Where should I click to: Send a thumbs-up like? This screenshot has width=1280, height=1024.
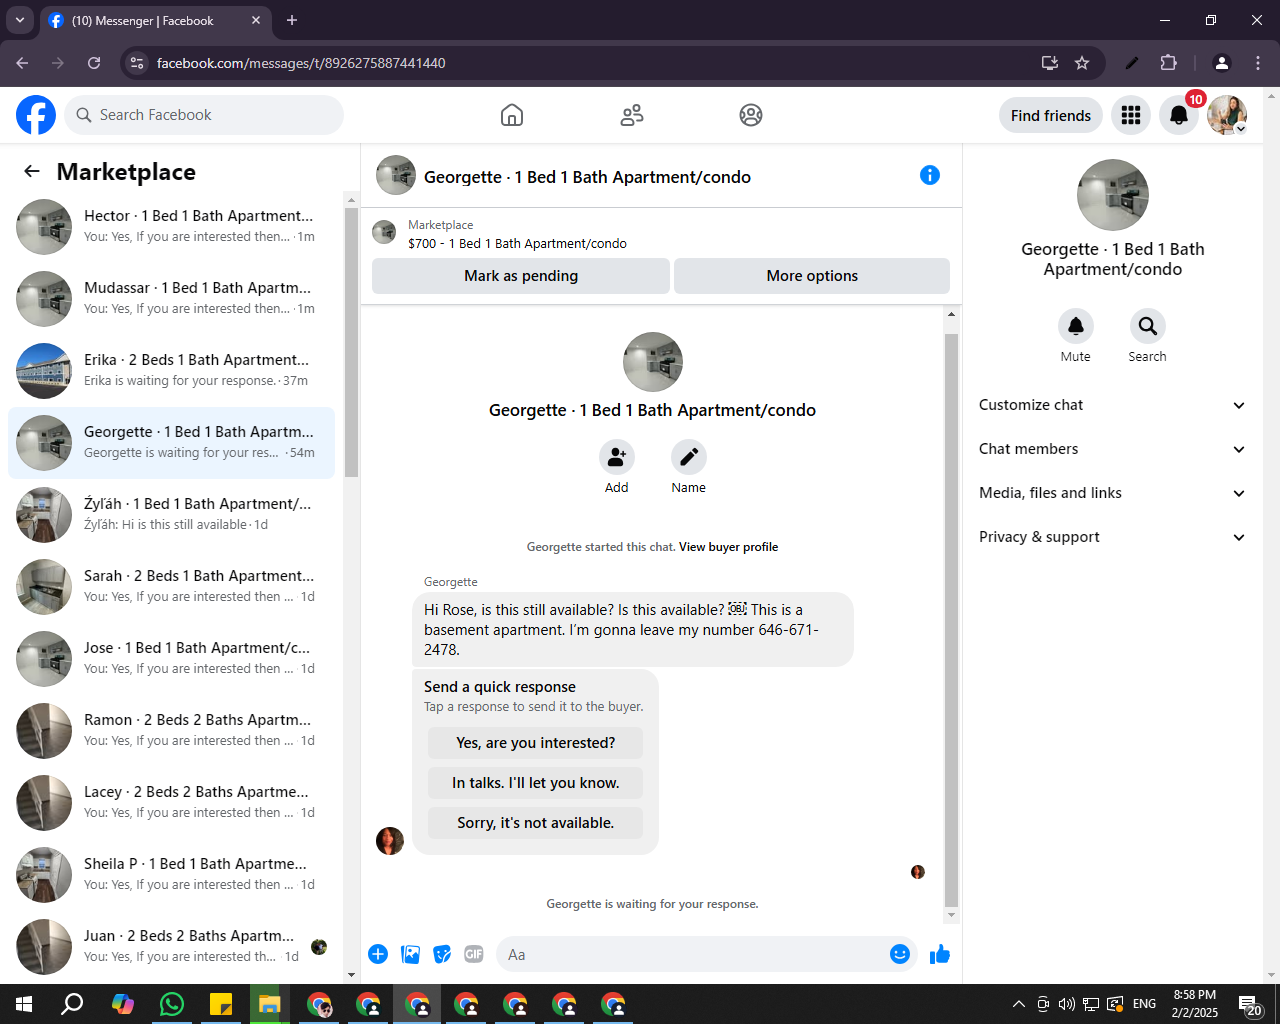tap(940, 954)
